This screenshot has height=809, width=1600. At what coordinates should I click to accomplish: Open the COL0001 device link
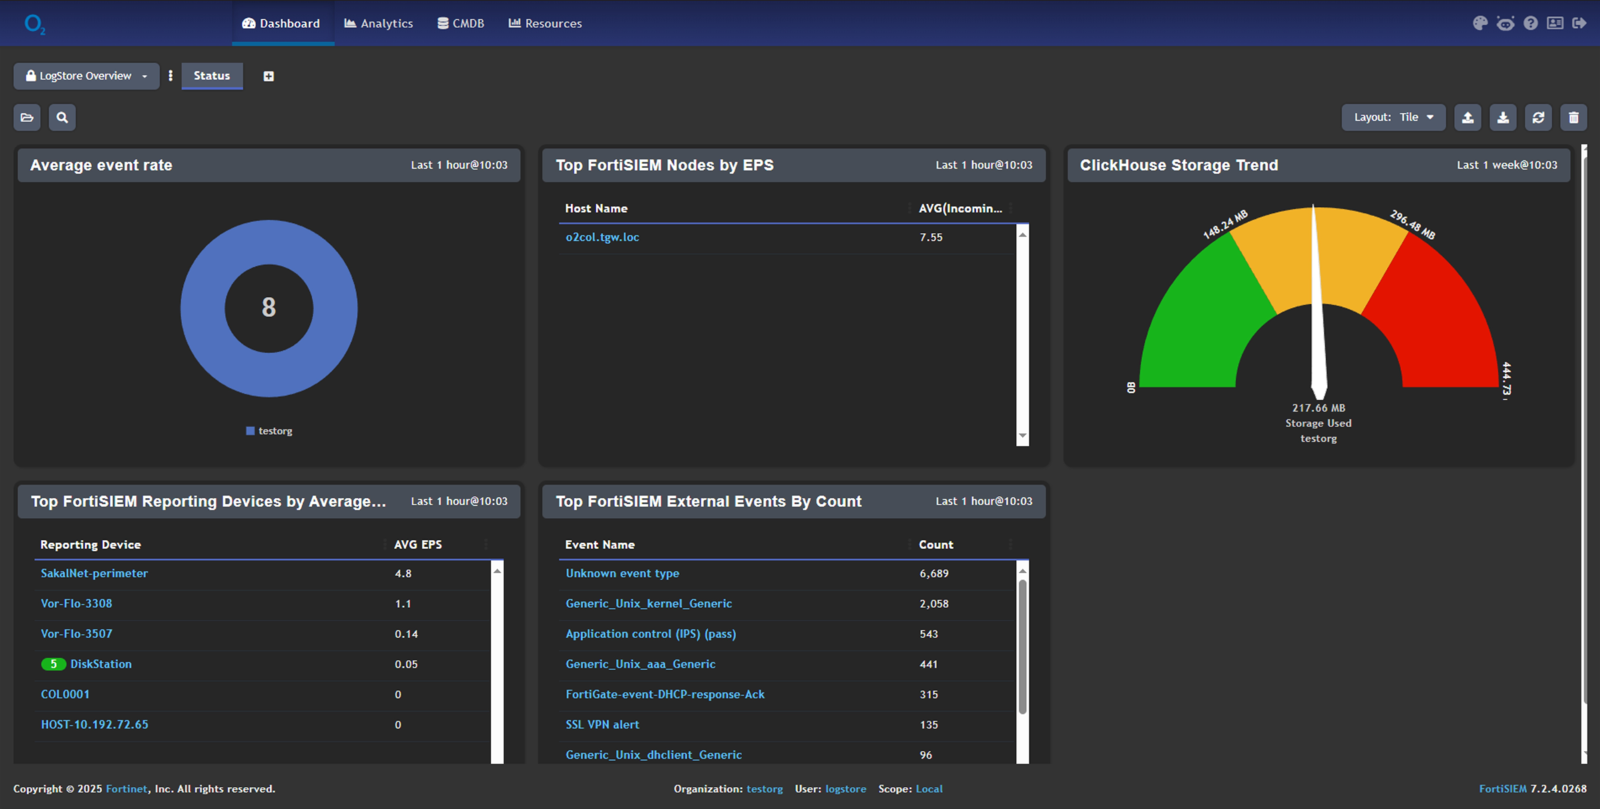(65, 694)
